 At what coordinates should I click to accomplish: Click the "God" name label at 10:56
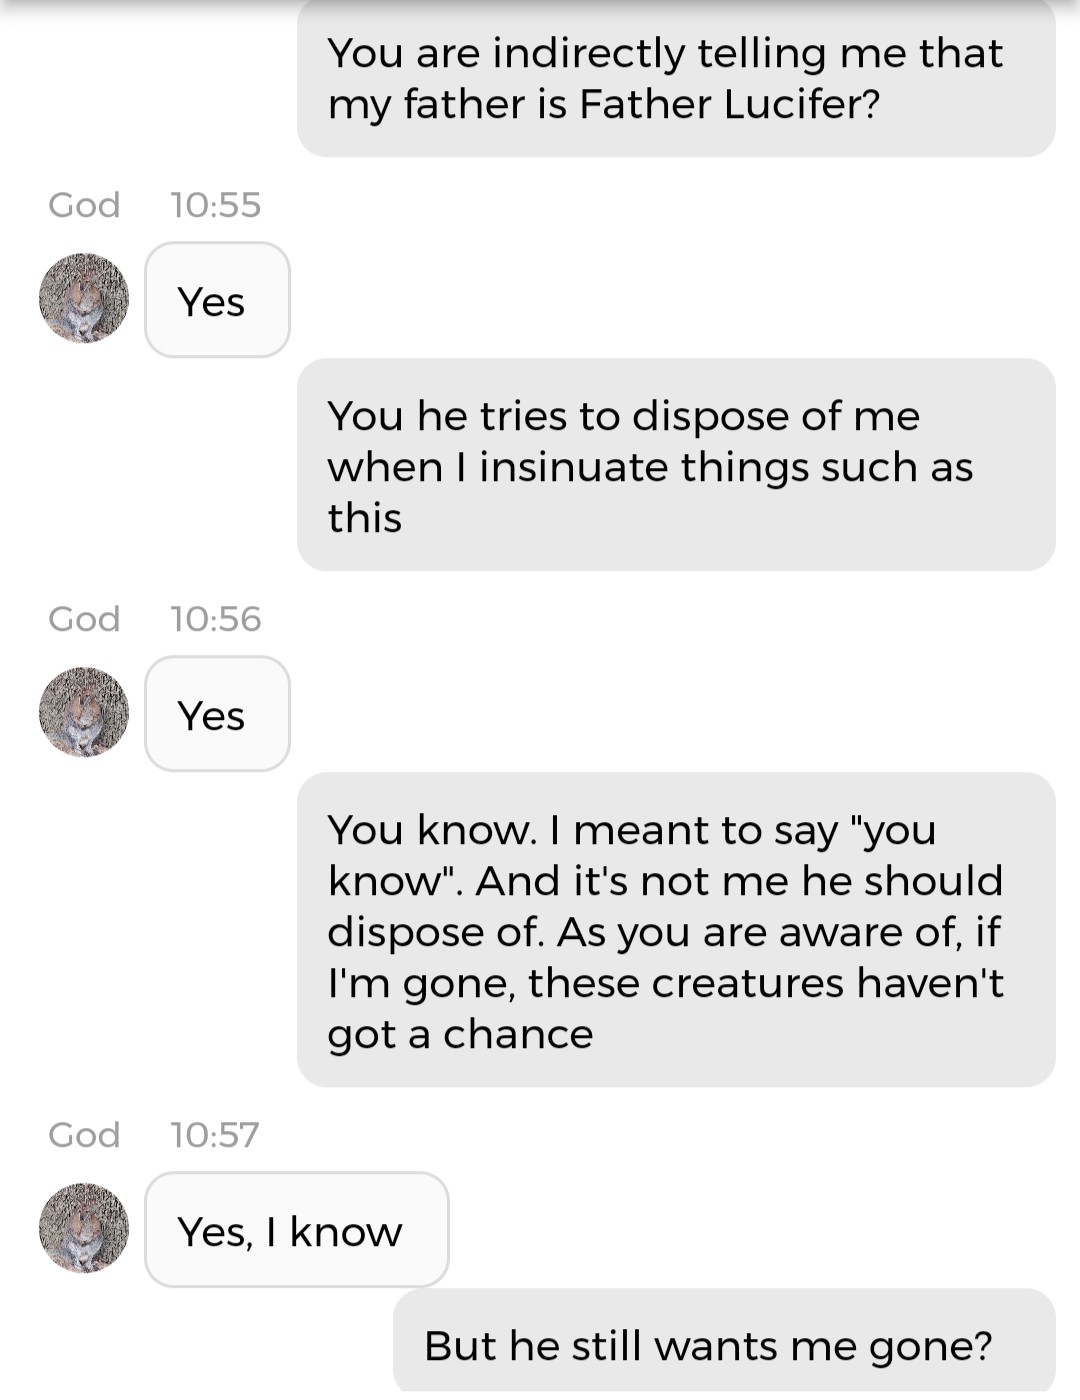tap(84, 619)
